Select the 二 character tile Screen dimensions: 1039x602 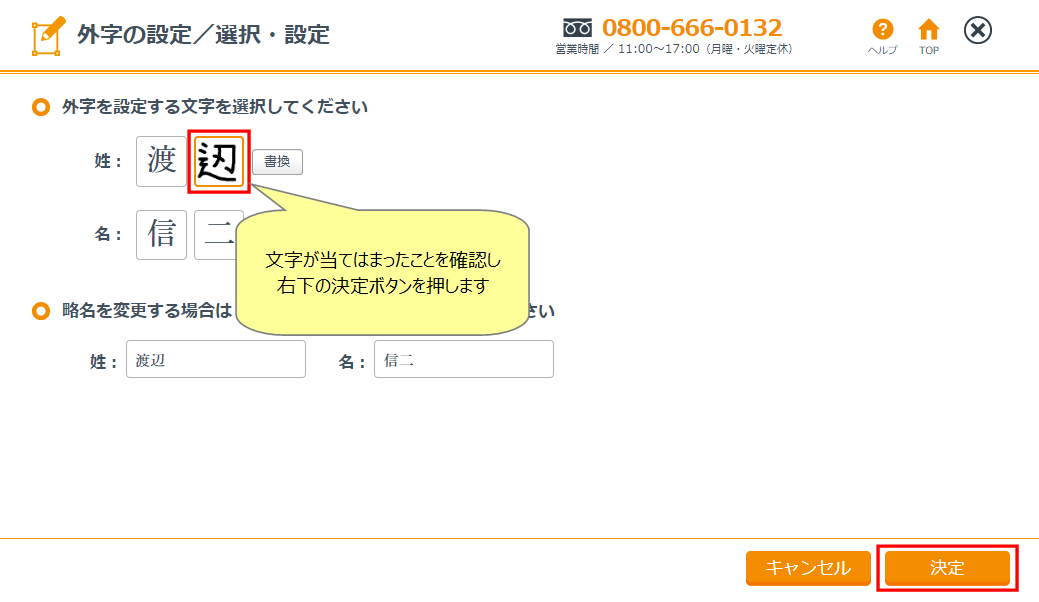(x=216, y=234)
